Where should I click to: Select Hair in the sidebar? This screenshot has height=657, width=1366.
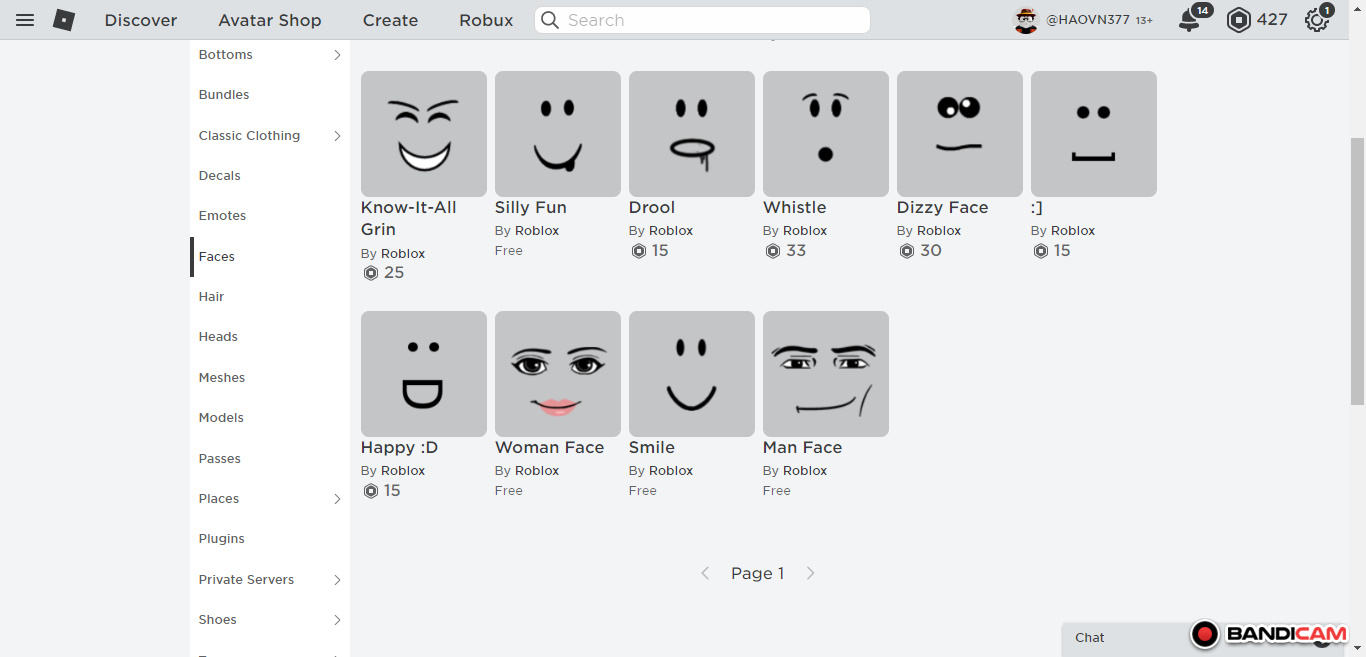212,297
